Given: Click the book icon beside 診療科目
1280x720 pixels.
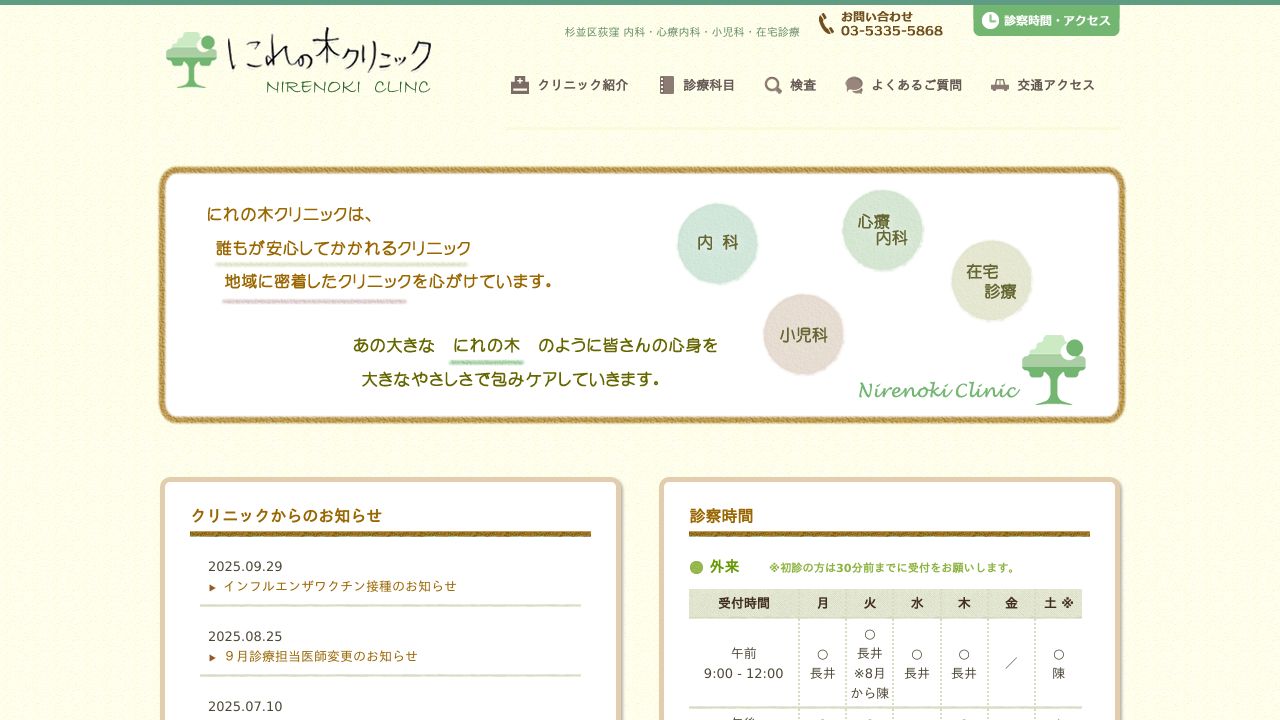Looking at the screenshot, I should (666, 85).
